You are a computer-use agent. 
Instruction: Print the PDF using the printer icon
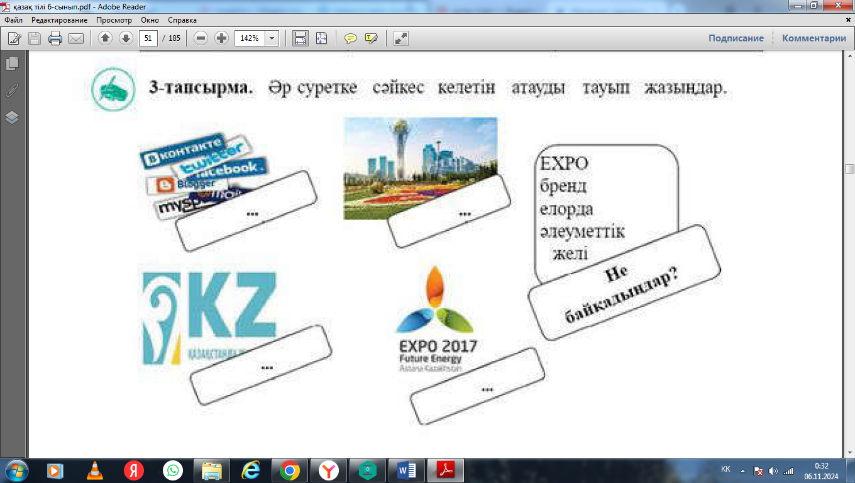click(55, 39)
